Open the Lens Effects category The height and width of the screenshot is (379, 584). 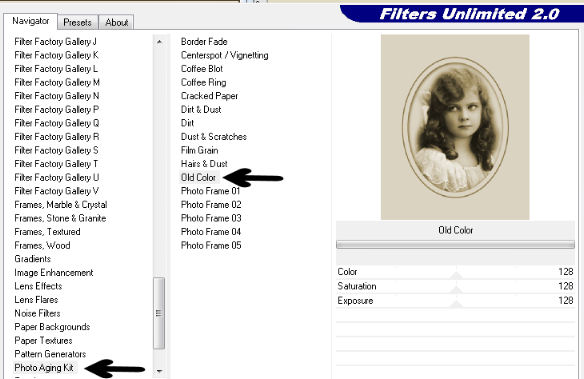[38, 286]
